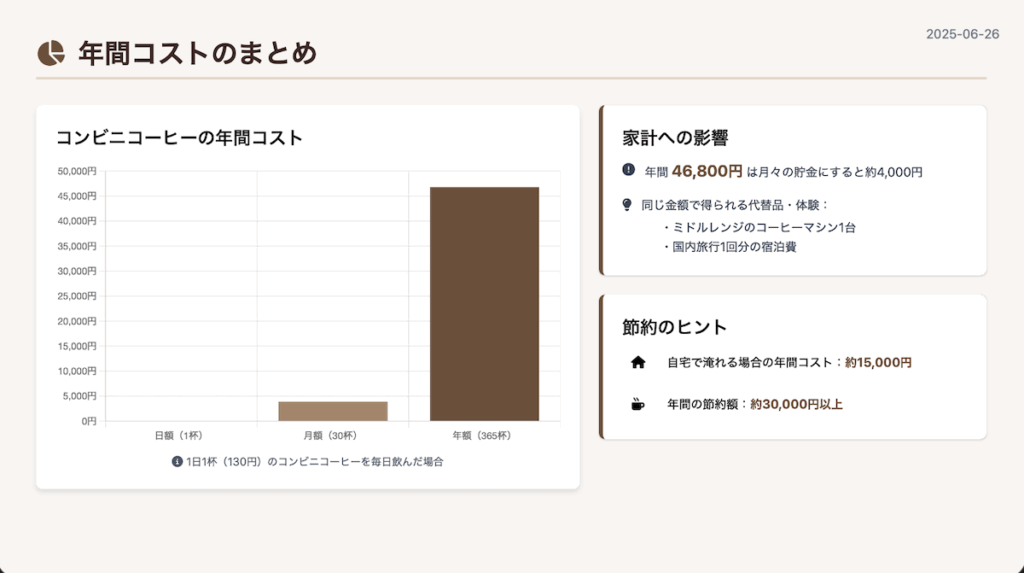
Task: Click the light brown 月額 bar
Action: click(x=333, y=411)
